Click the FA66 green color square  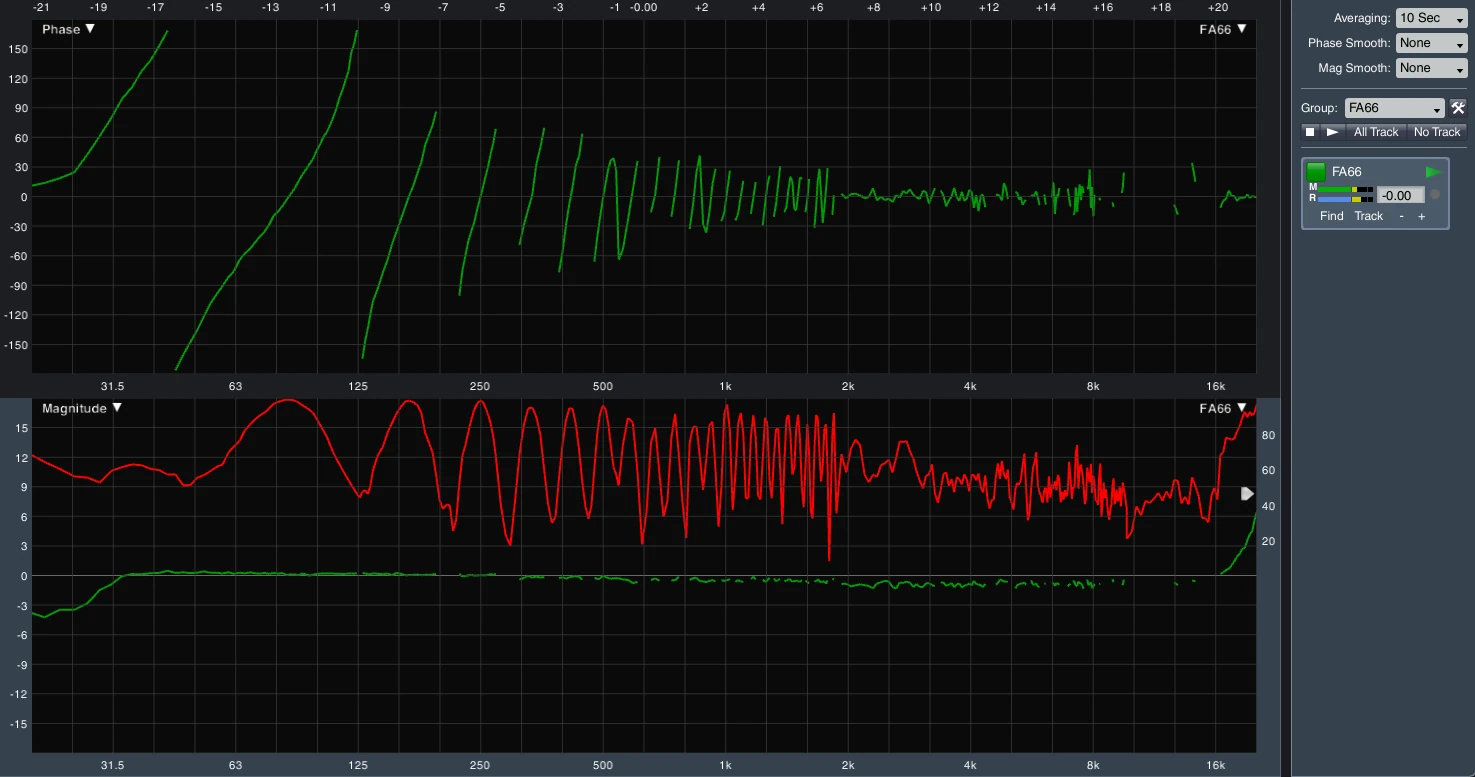click(1316, 172)
